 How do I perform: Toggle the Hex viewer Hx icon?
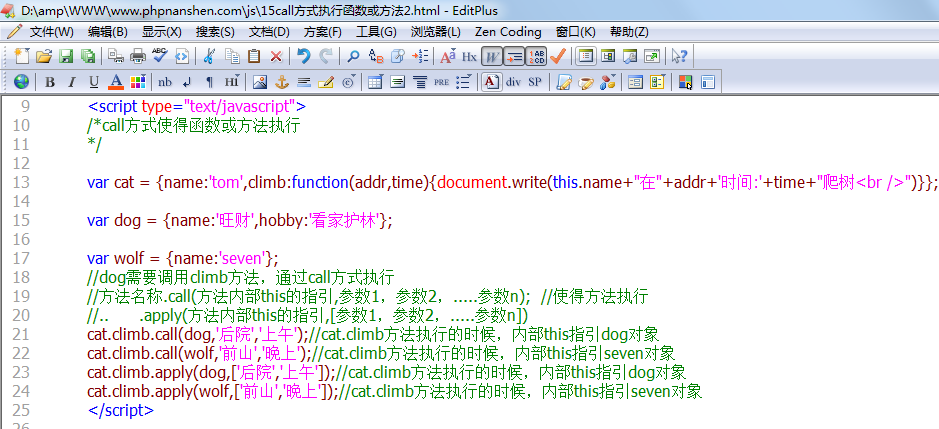point(470,56)
